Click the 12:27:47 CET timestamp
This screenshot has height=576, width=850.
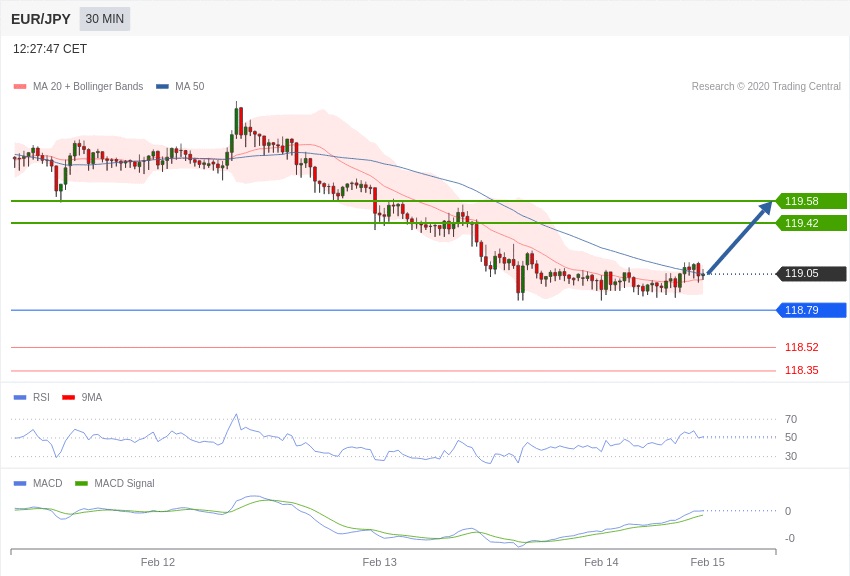[50, 49]
